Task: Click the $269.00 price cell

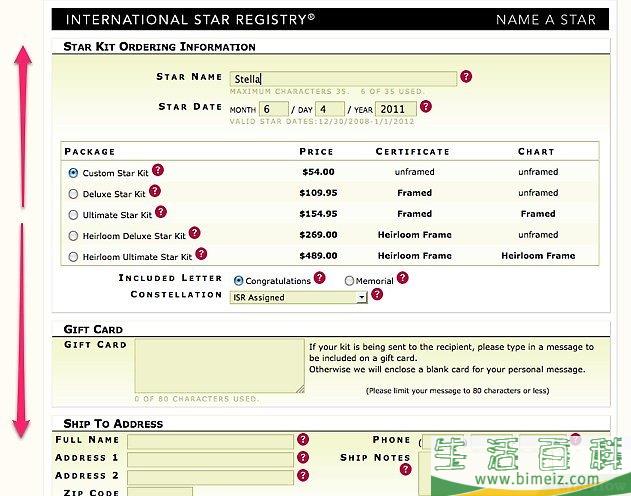Action: coord(318,235)
